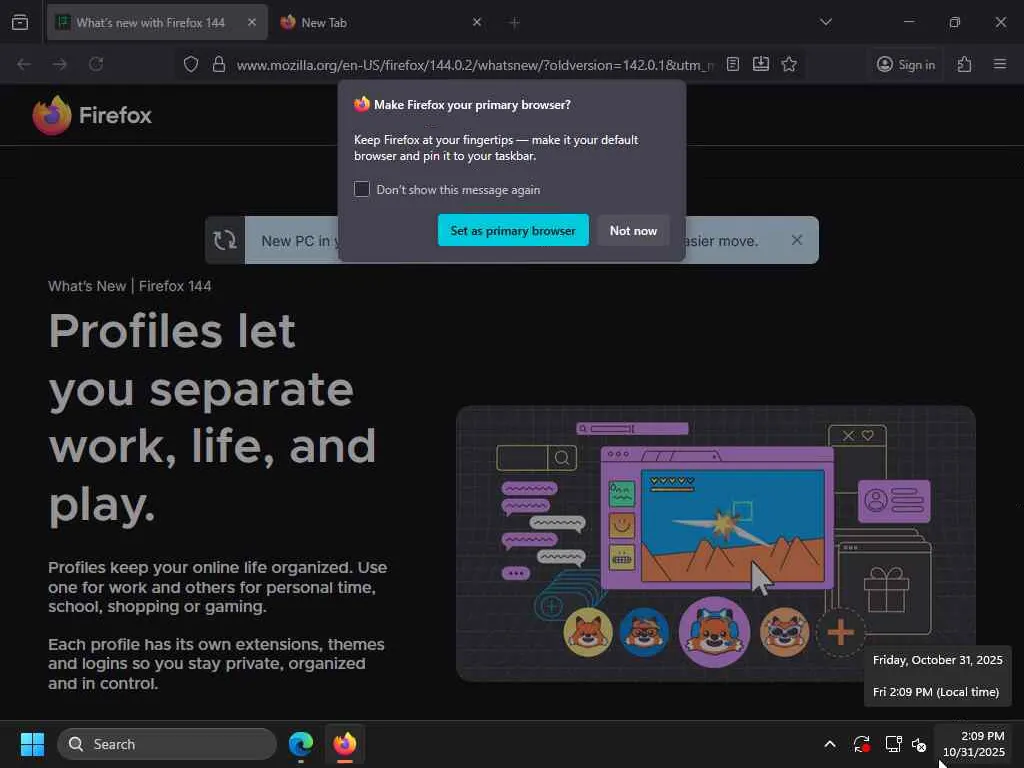Show hidden system tray icons
Image resolution: width=1024 pixels, height=768 pixels.
click(830, 744)
